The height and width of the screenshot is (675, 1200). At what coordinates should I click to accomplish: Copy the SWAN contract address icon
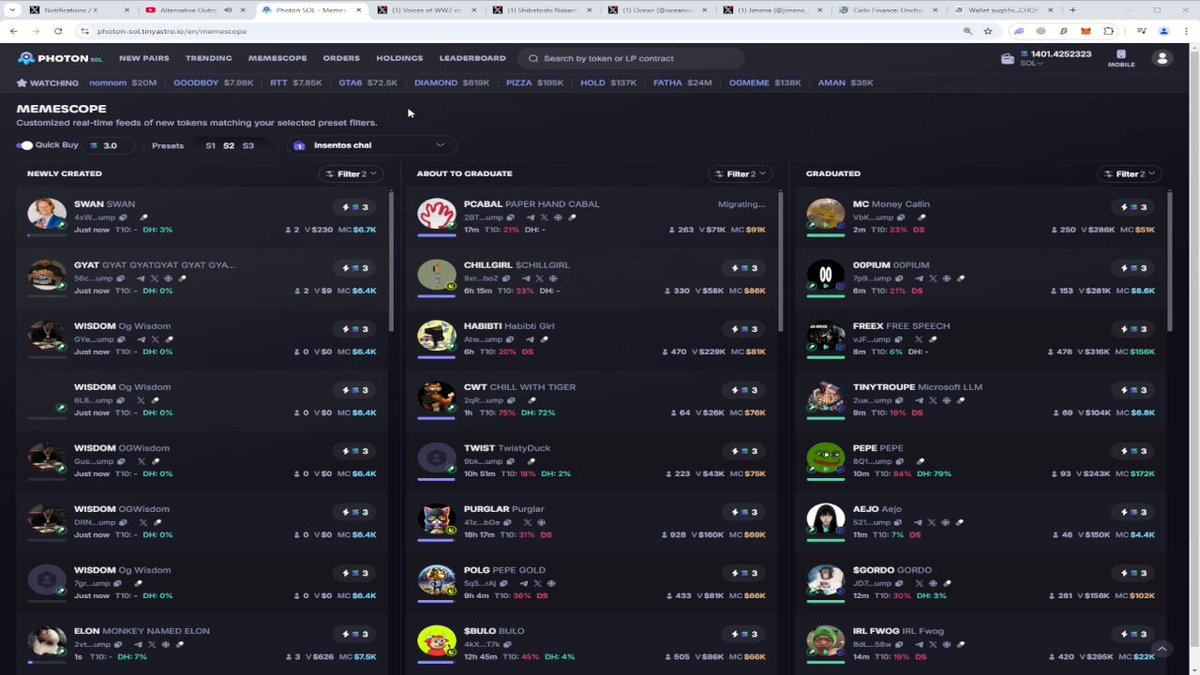123,217
